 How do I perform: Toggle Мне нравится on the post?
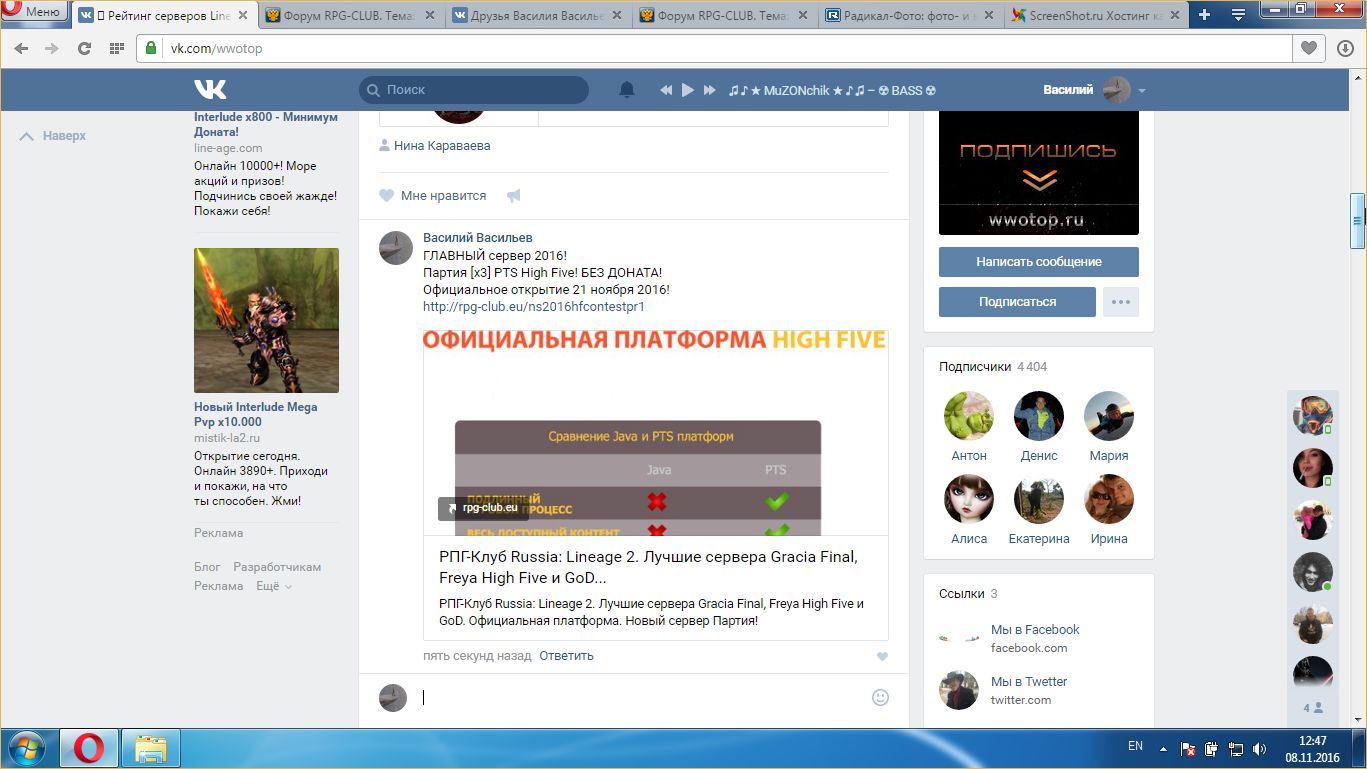pyautogui.click(x=433, y=196)
